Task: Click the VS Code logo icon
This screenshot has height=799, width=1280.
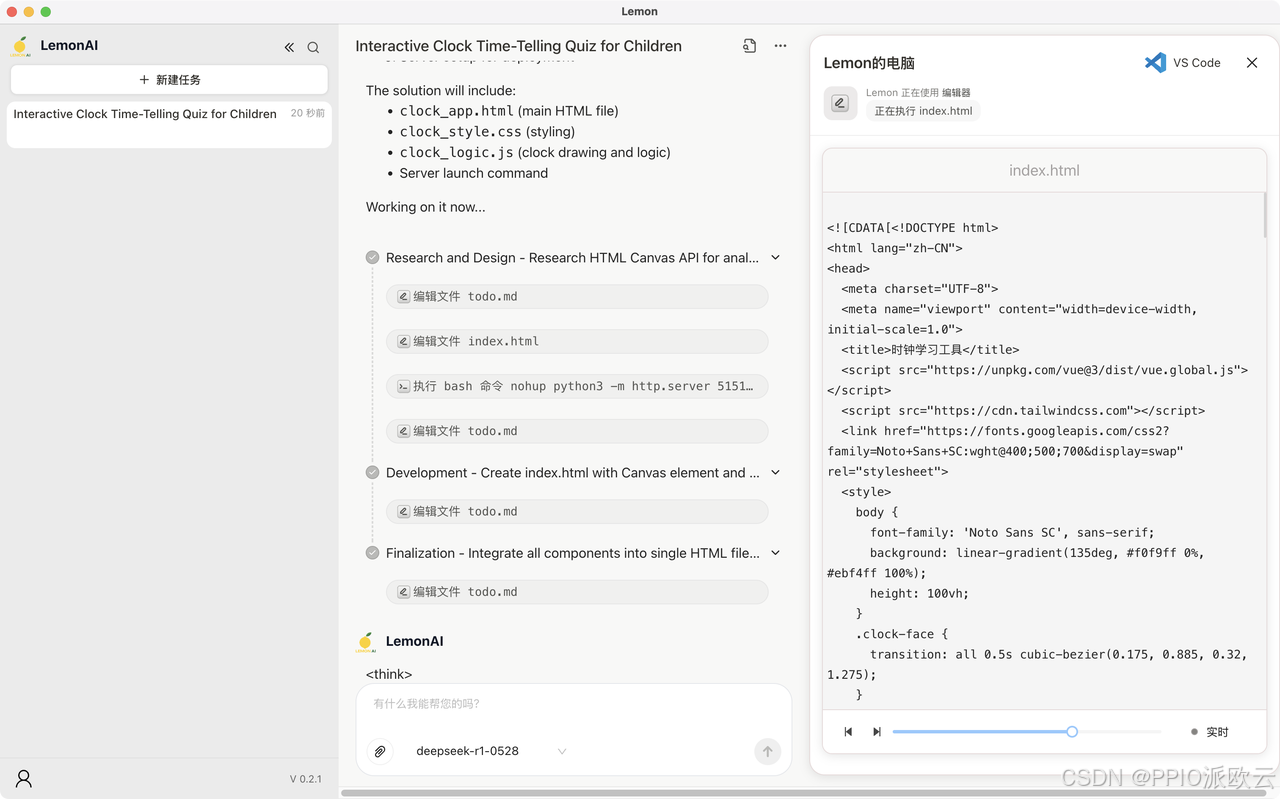Action: (1155, 62)
